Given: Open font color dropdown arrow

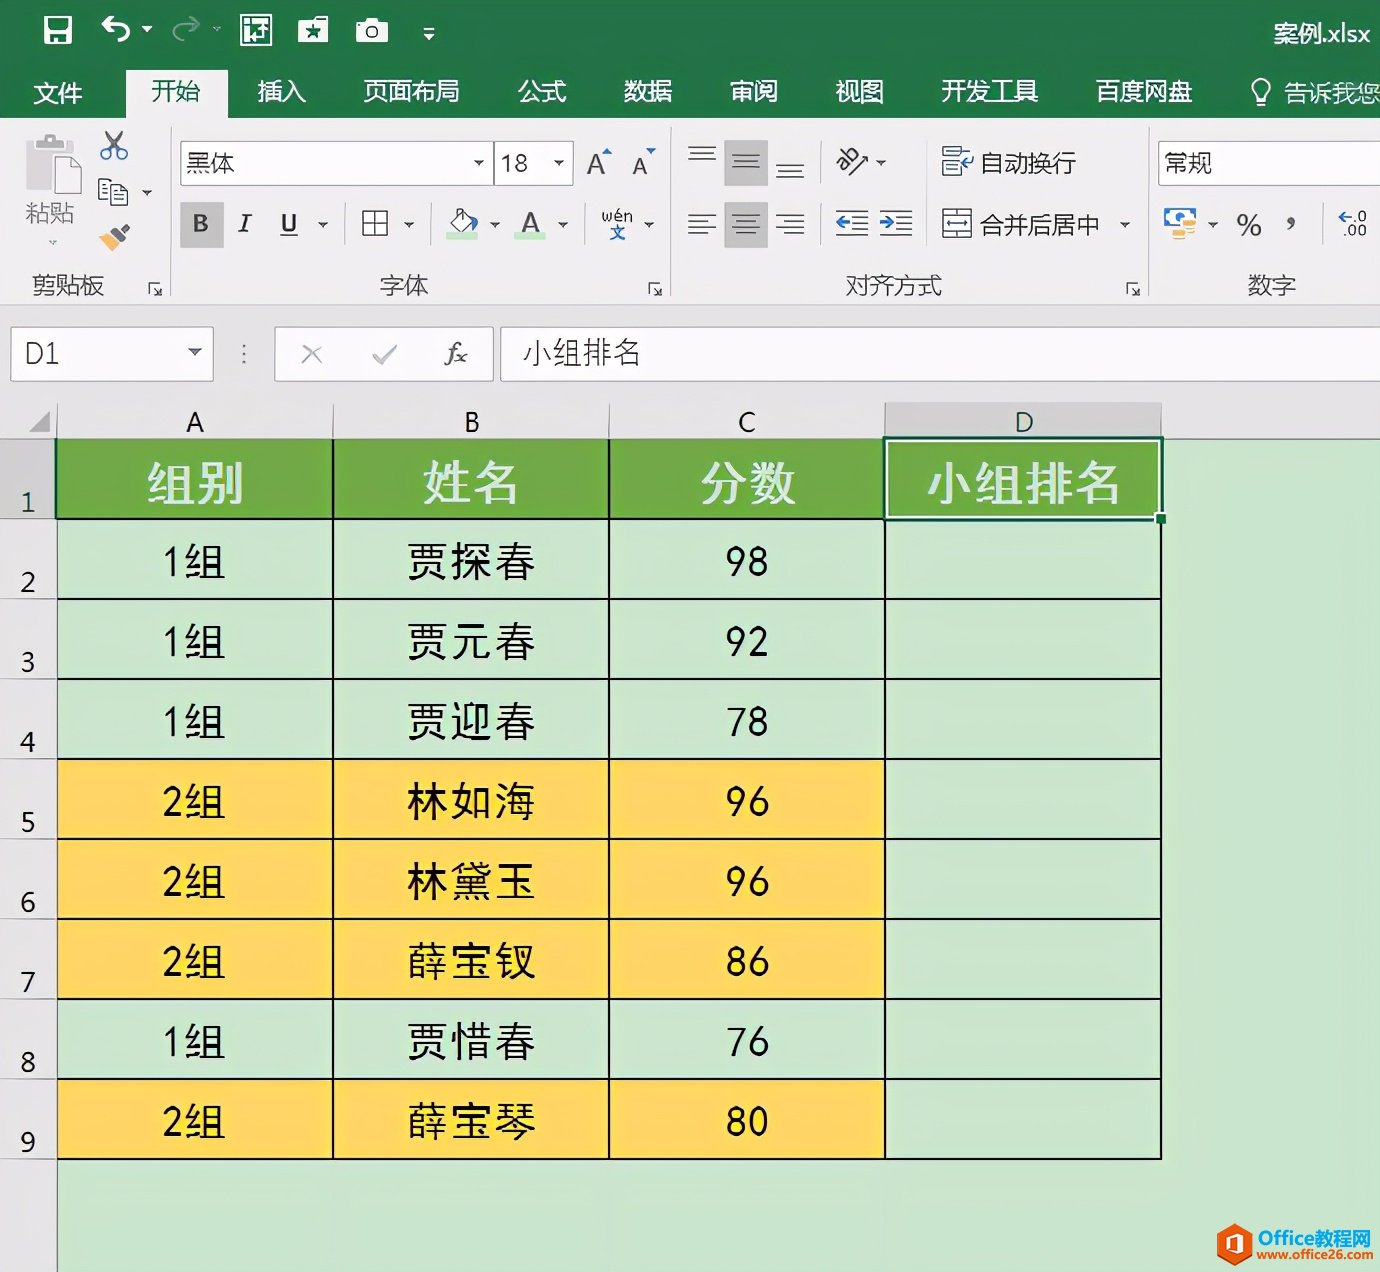Looking at the screenshot, I should pos(563,225).
